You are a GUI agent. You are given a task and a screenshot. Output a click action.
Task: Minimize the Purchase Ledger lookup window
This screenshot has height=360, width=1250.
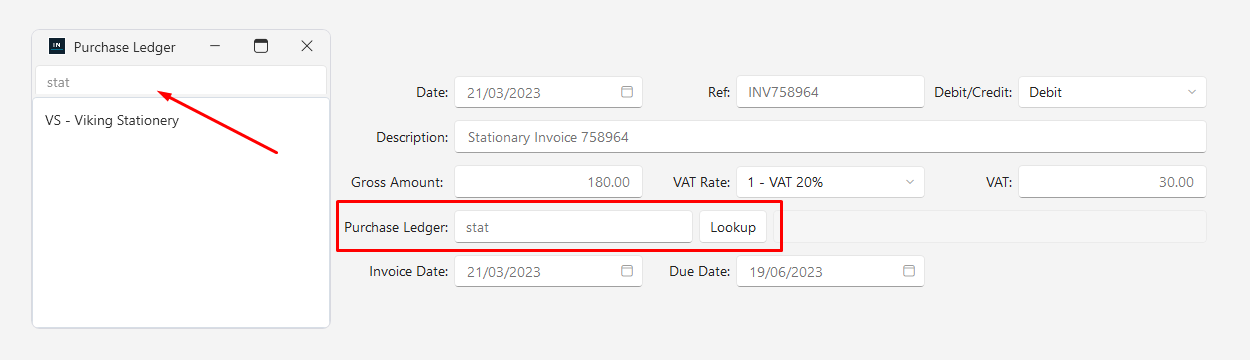215,46
